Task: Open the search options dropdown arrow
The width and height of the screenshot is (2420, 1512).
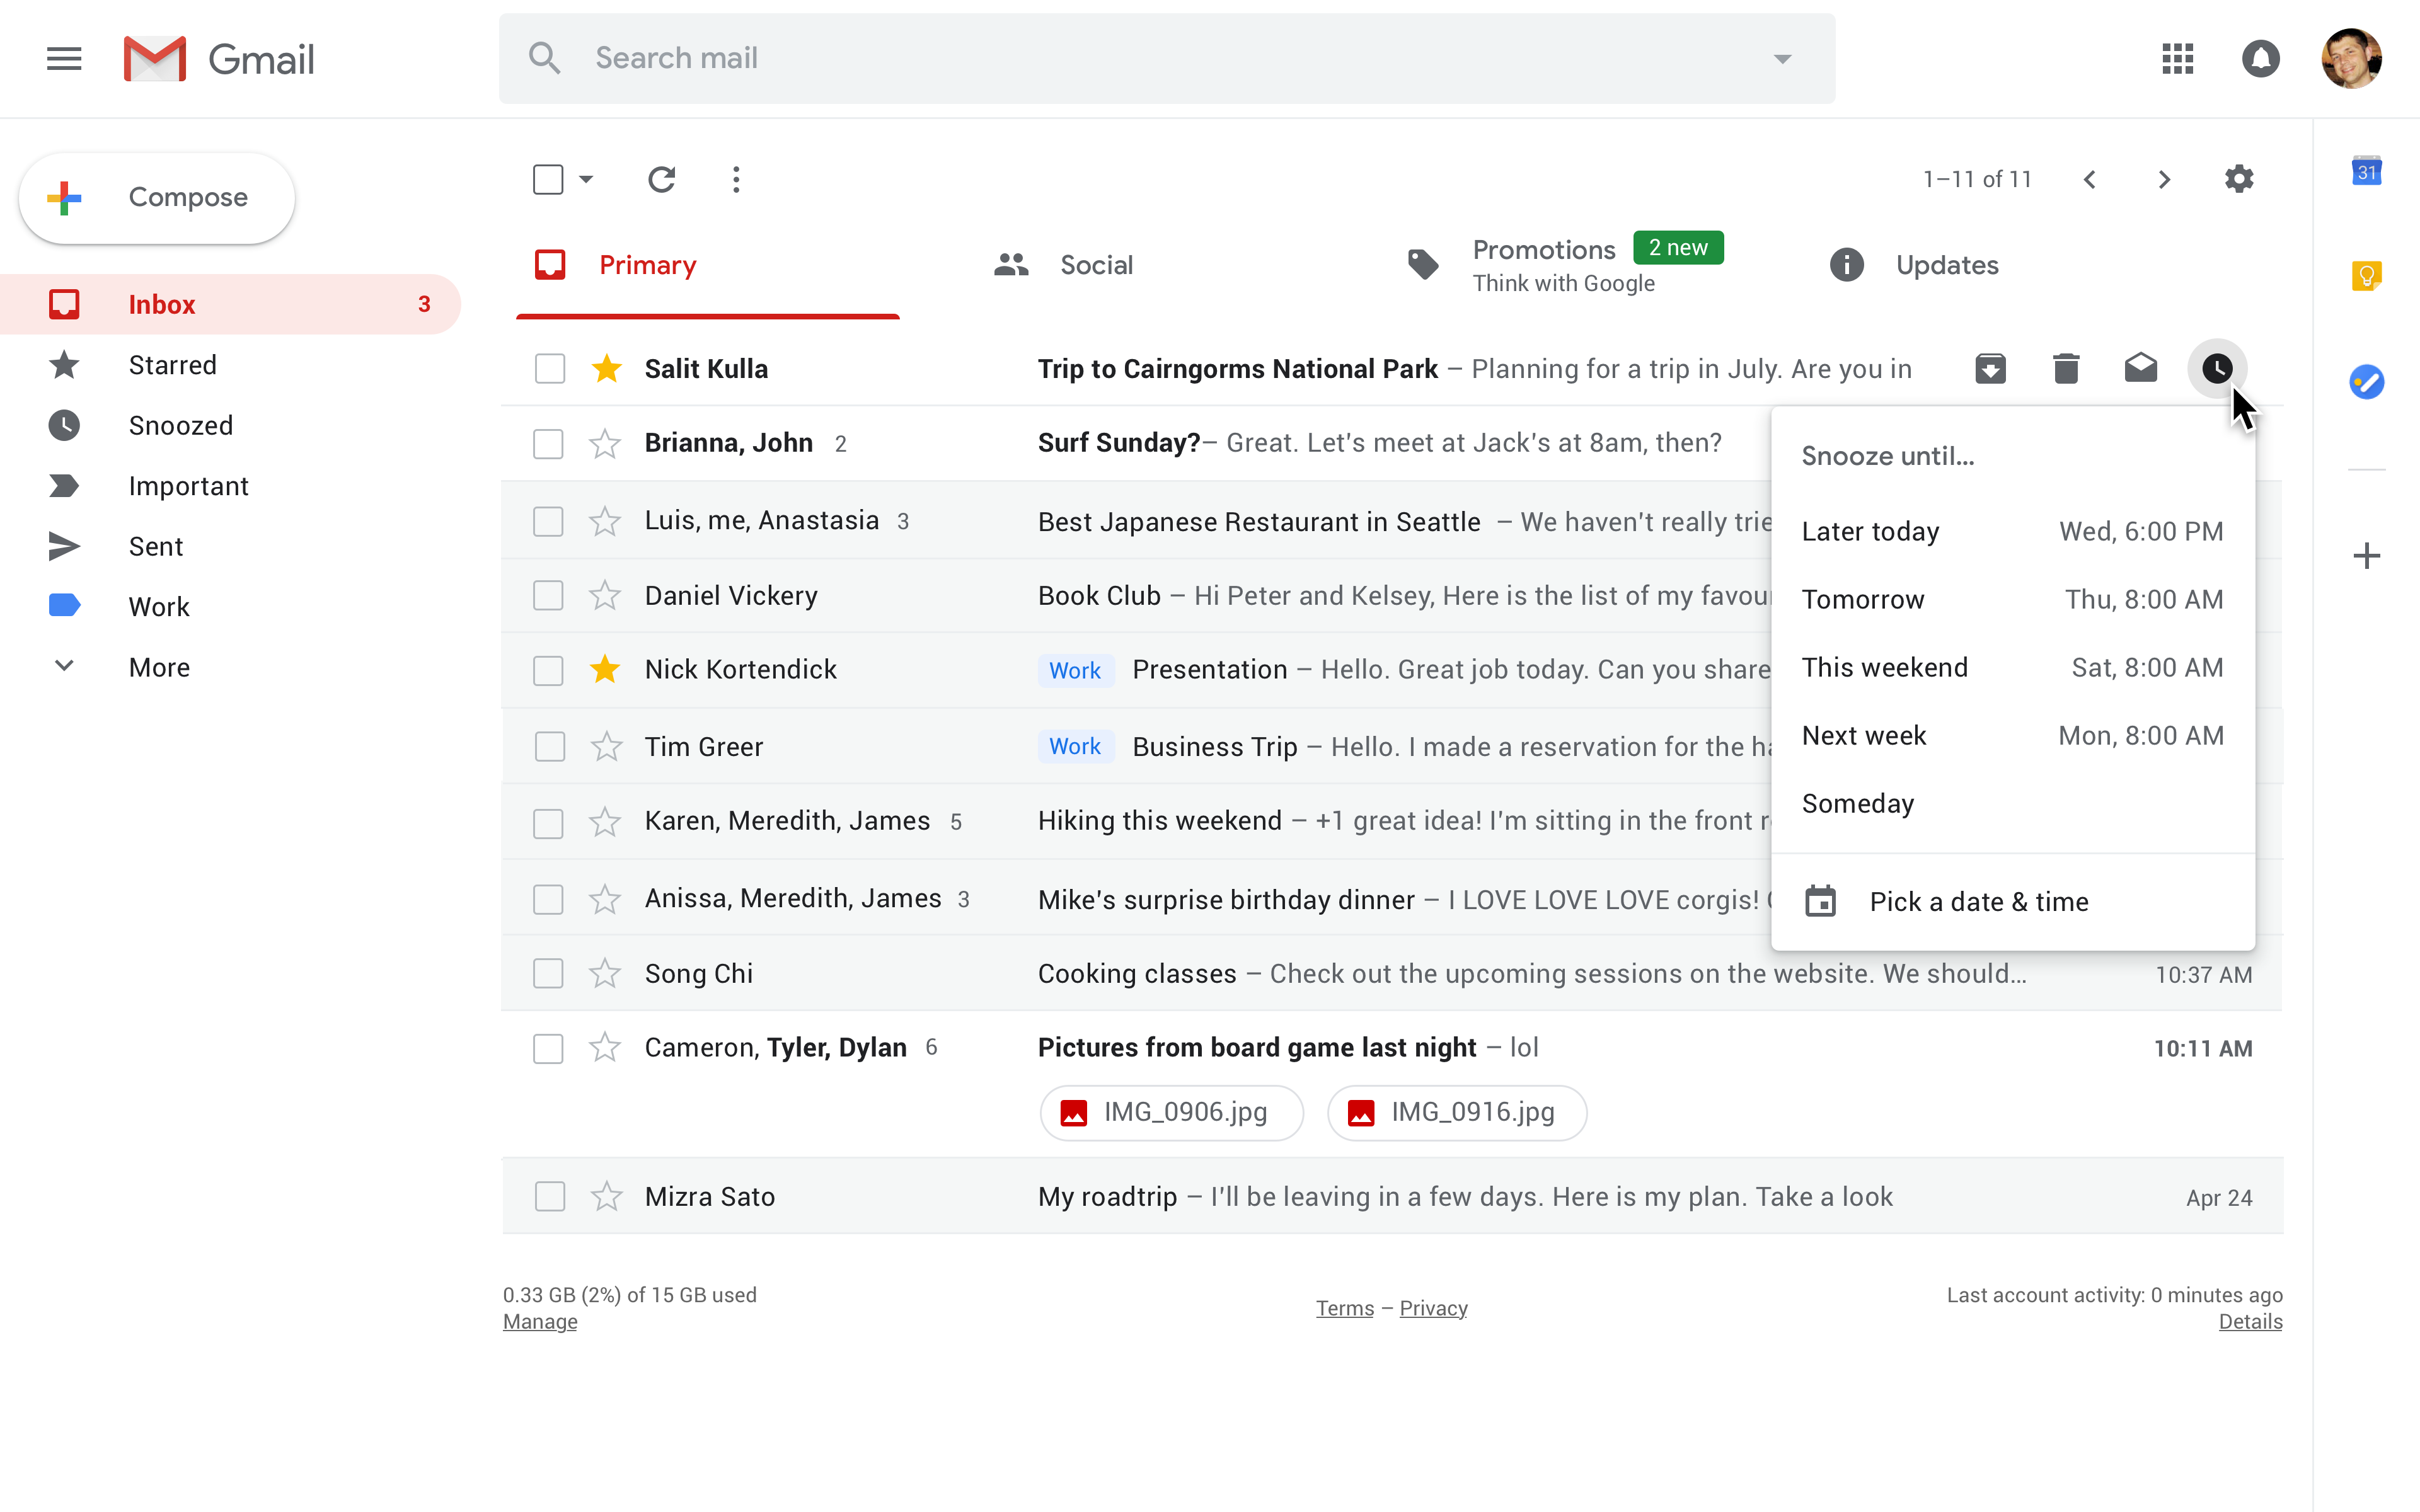Action: coord(1782,58)
